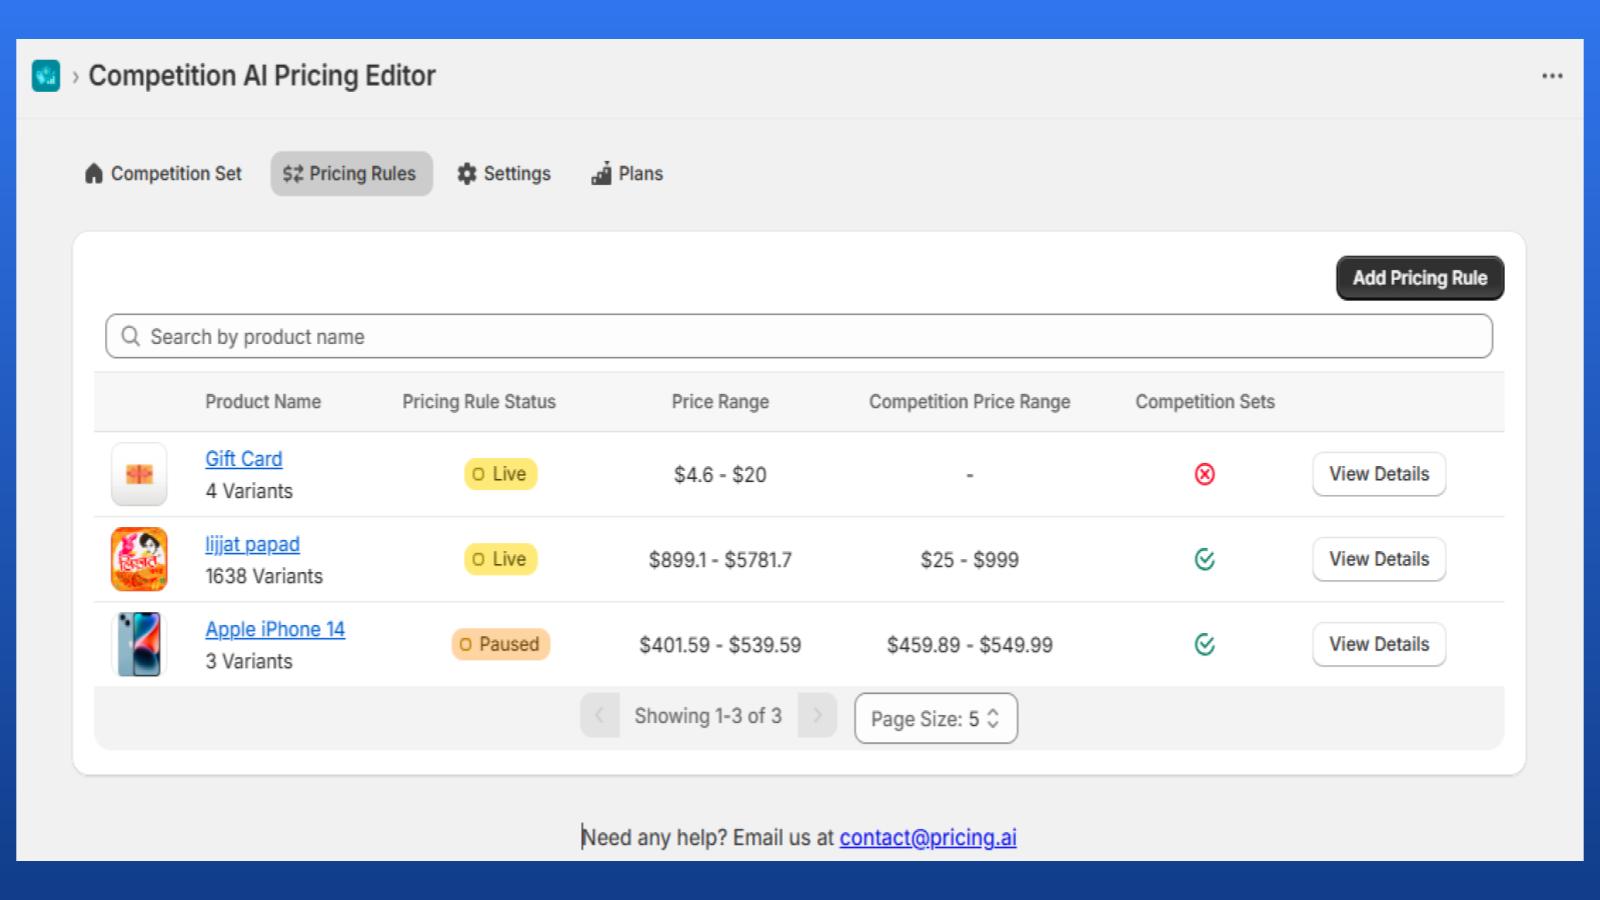
Task: Click the Live status badge for Gift Card
Action: pos(500,474)
